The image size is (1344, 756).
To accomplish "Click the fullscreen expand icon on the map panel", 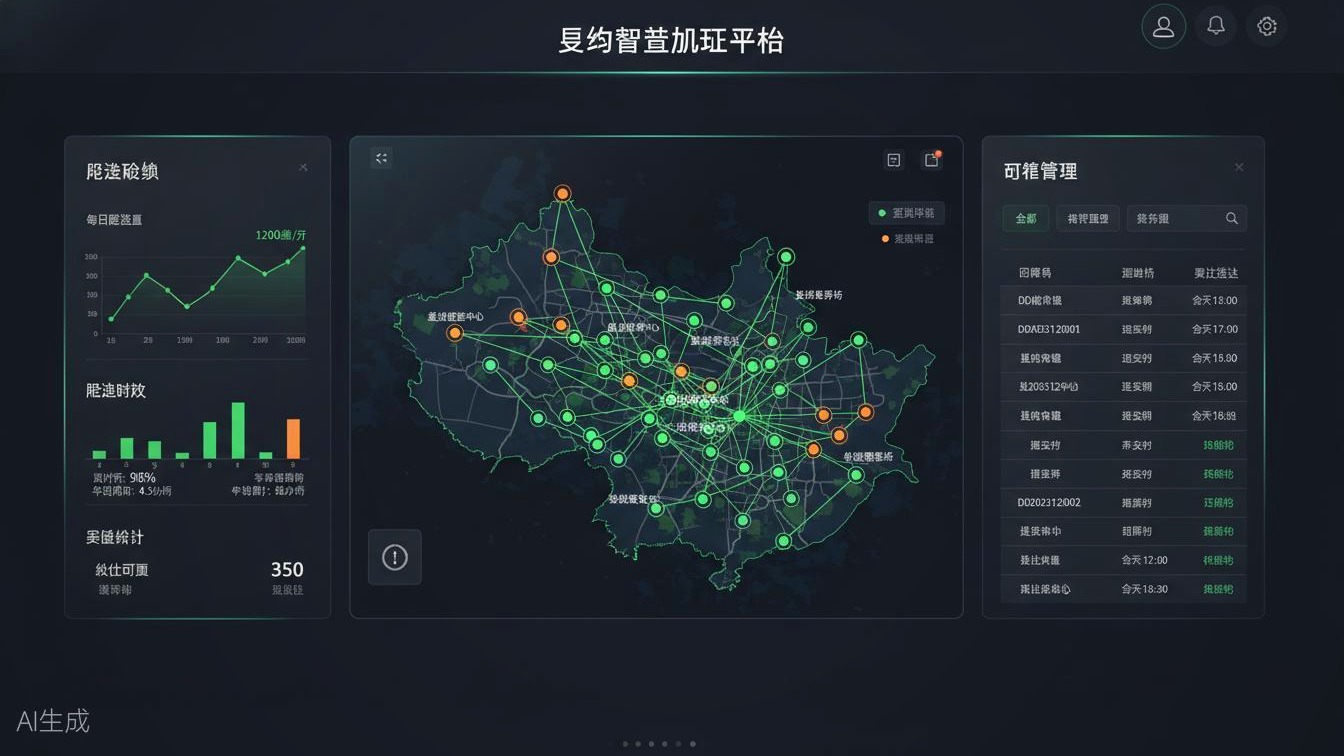I will click(x=381, y=158).
